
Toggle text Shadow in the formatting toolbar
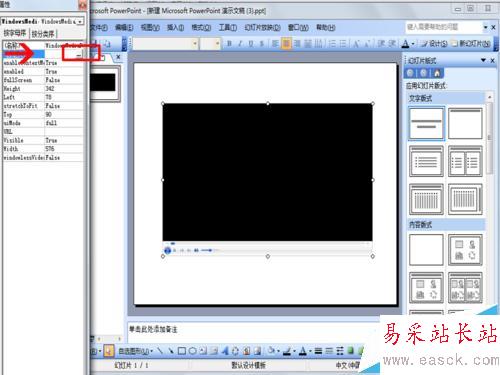click(x=262, y=44)
